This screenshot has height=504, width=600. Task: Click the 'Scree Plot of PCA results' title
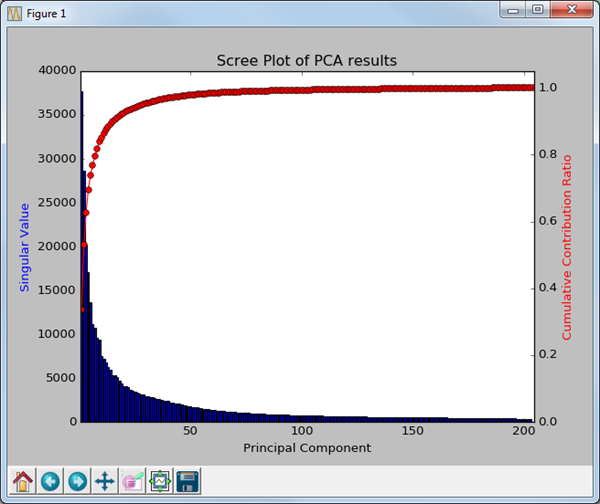[x=307, y=61]
